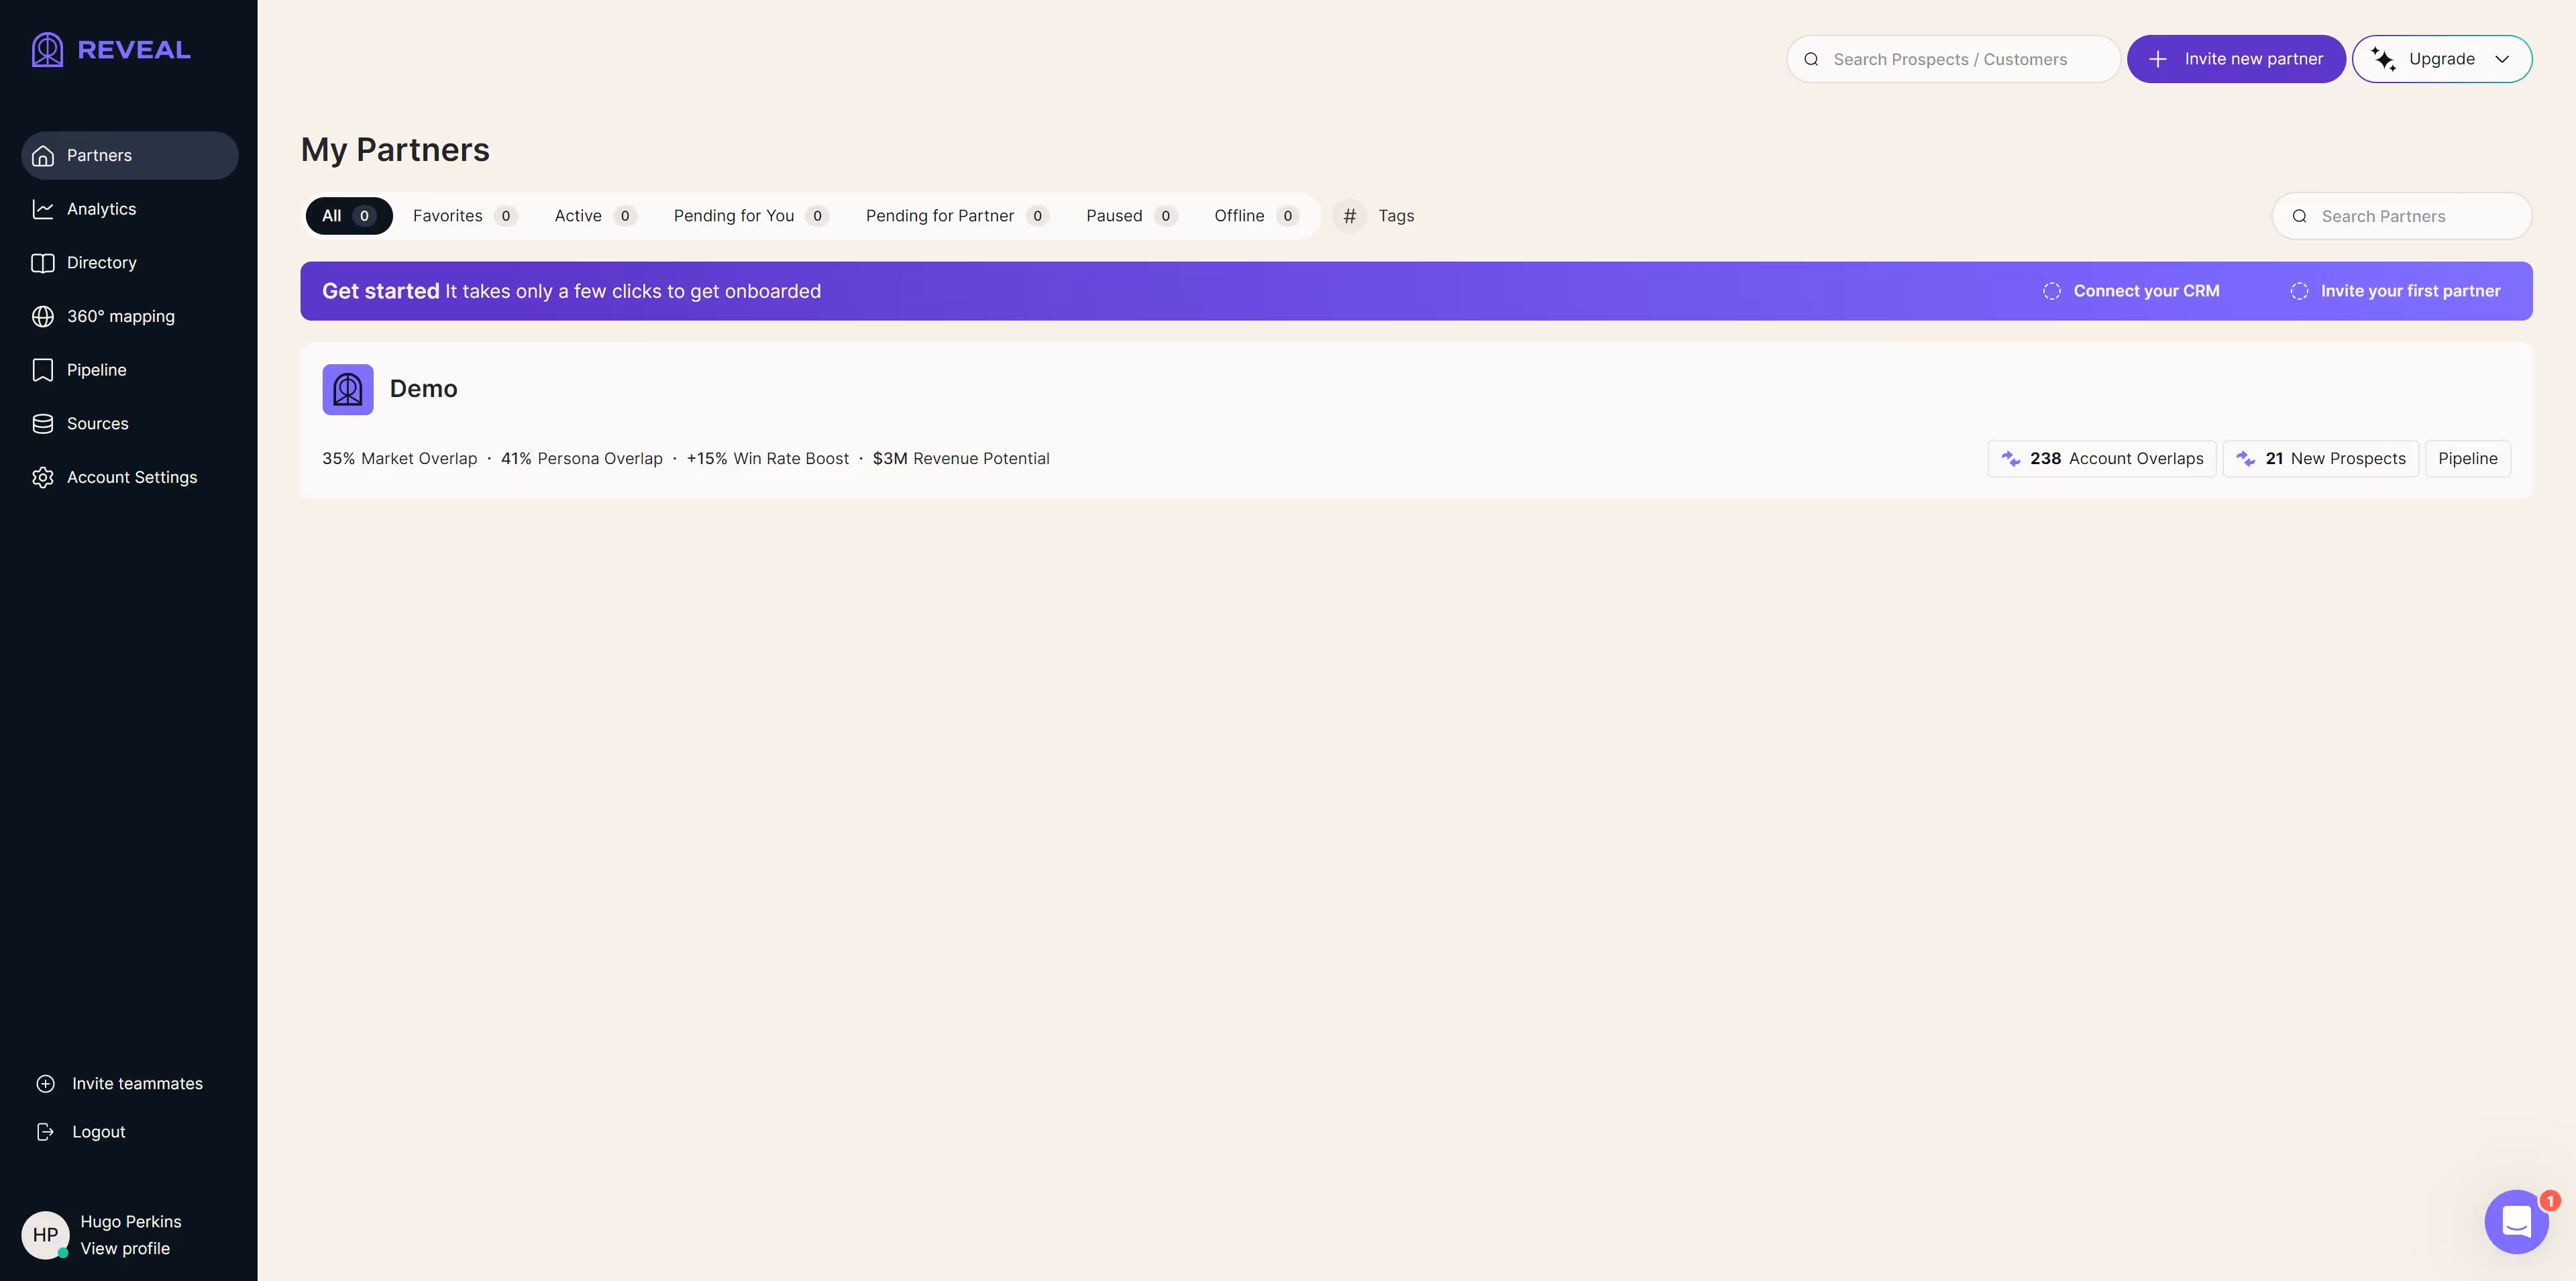The image size is (2576, 1281).
Task: Click the Demo partner logo thumbnail
Action: pos(348,389)
